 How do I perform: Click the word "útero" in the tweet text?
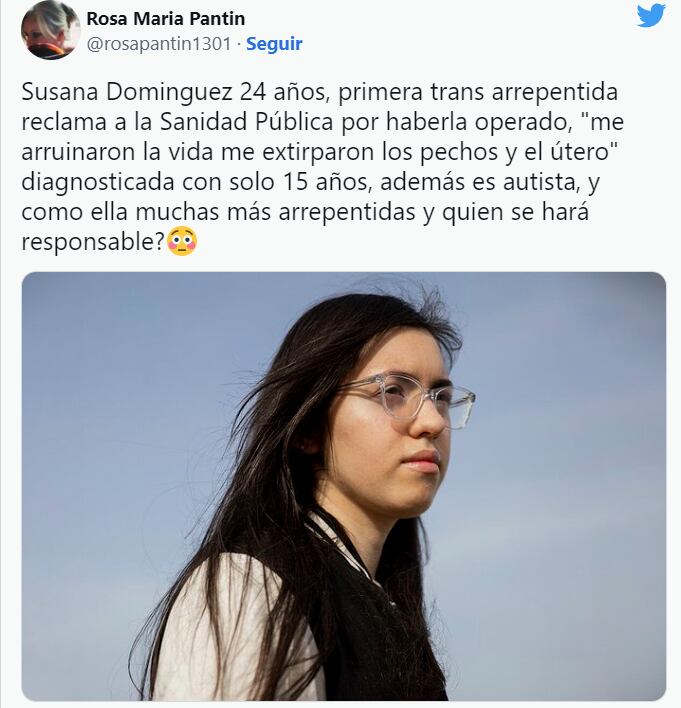pos(582,152)
